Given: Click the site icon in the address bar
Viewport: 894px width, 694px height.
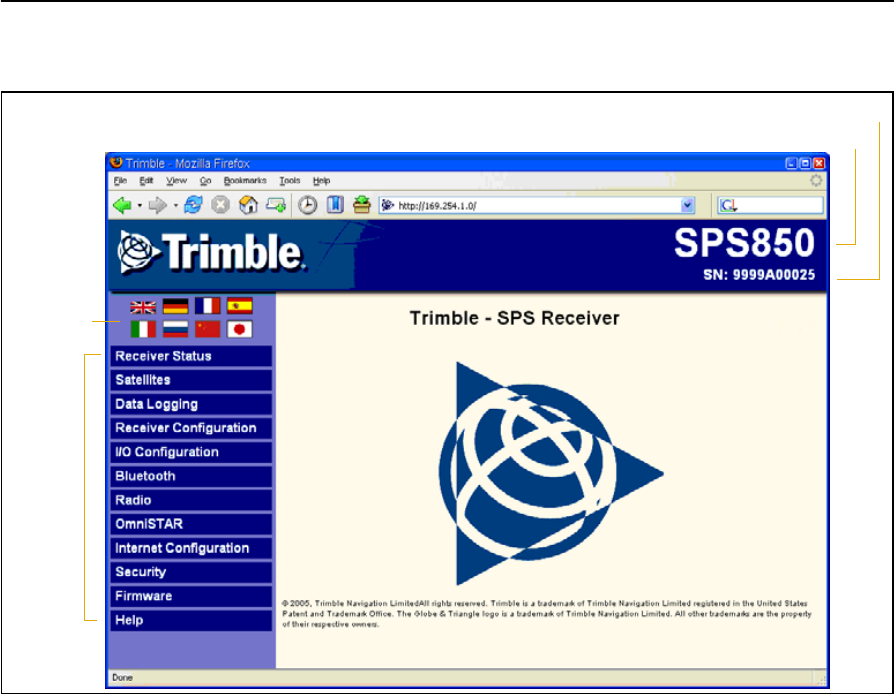Looking at the screenshot, I should [x=388, y=205].
